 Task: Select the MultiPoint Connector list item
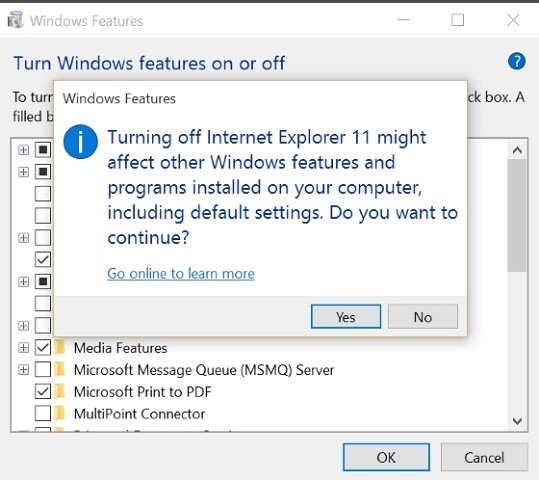(140, 414)
